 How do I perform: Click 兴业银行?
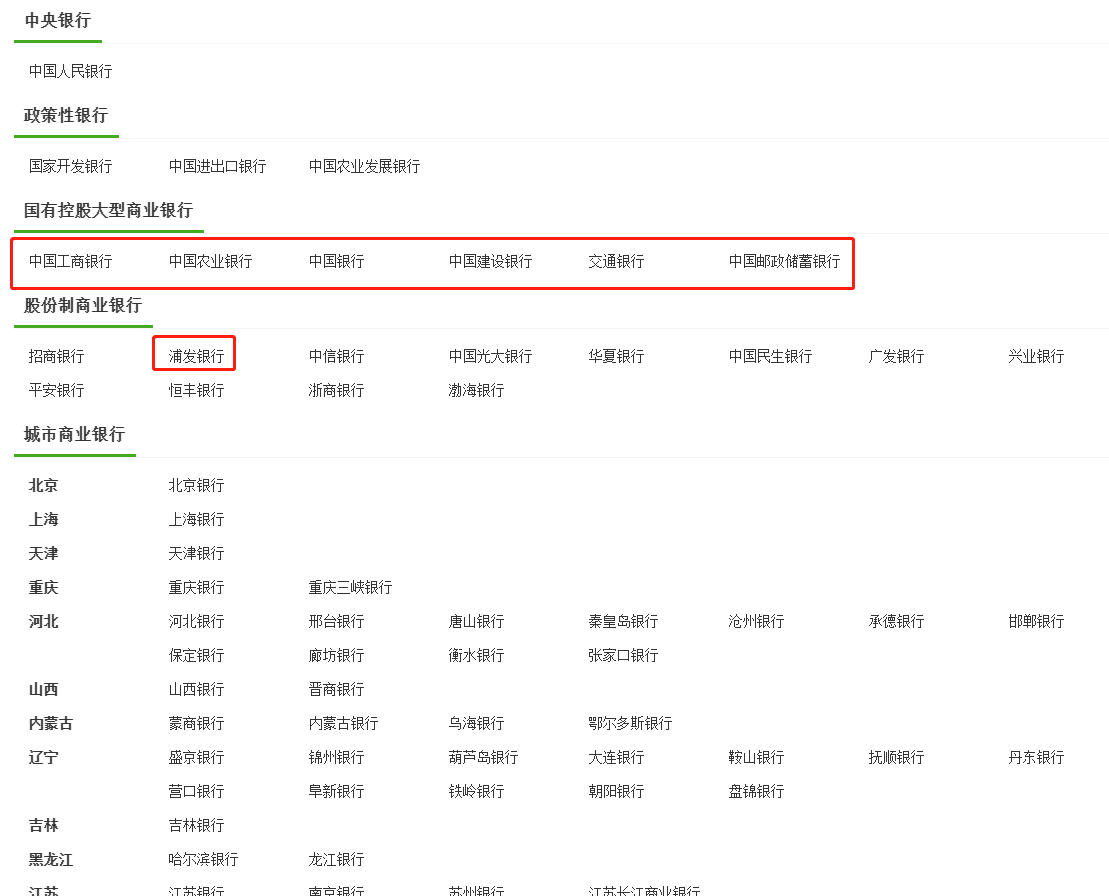pyautogui.click(x=1036, y=356)
